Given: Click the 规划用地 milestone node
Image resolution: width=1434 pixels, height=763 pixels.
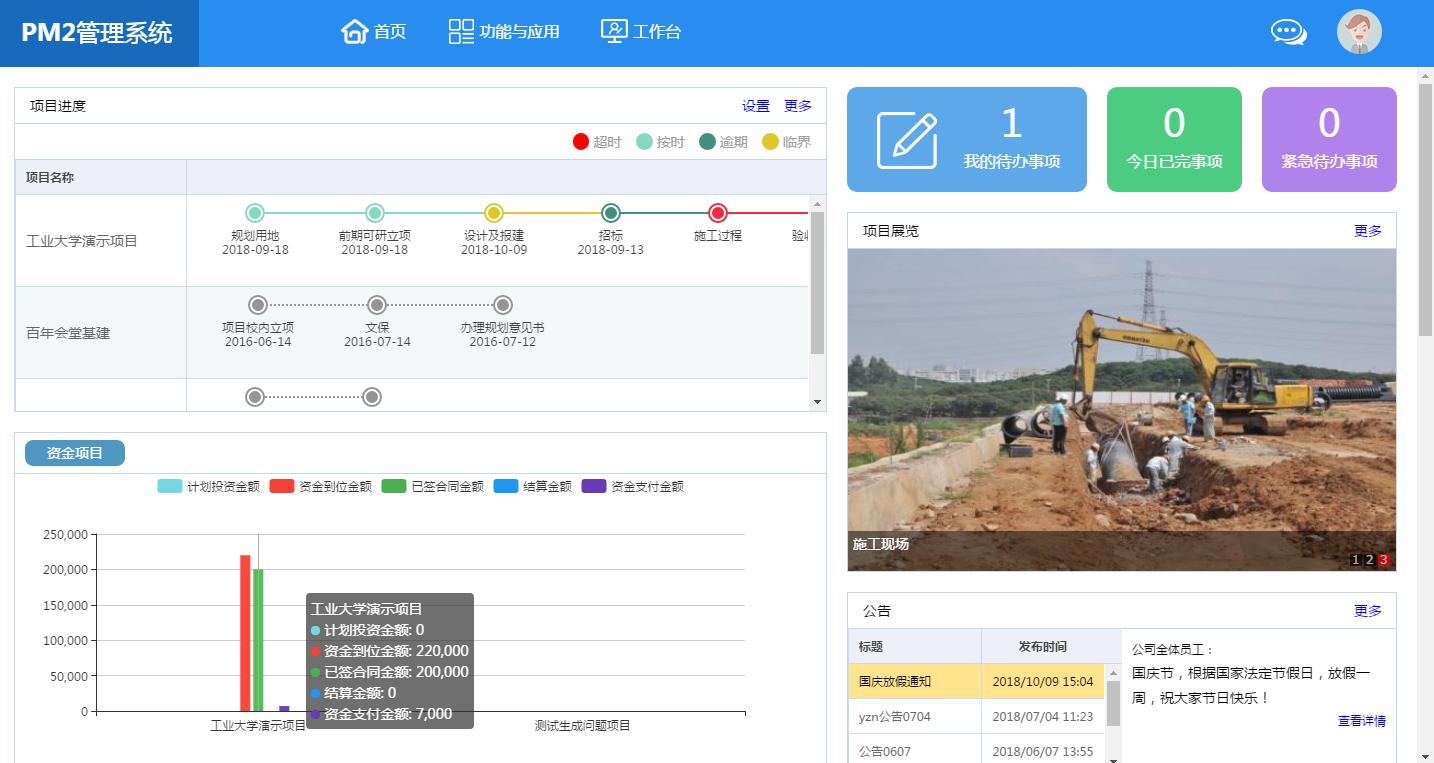Looking at the screenshot, I should 255,213.
